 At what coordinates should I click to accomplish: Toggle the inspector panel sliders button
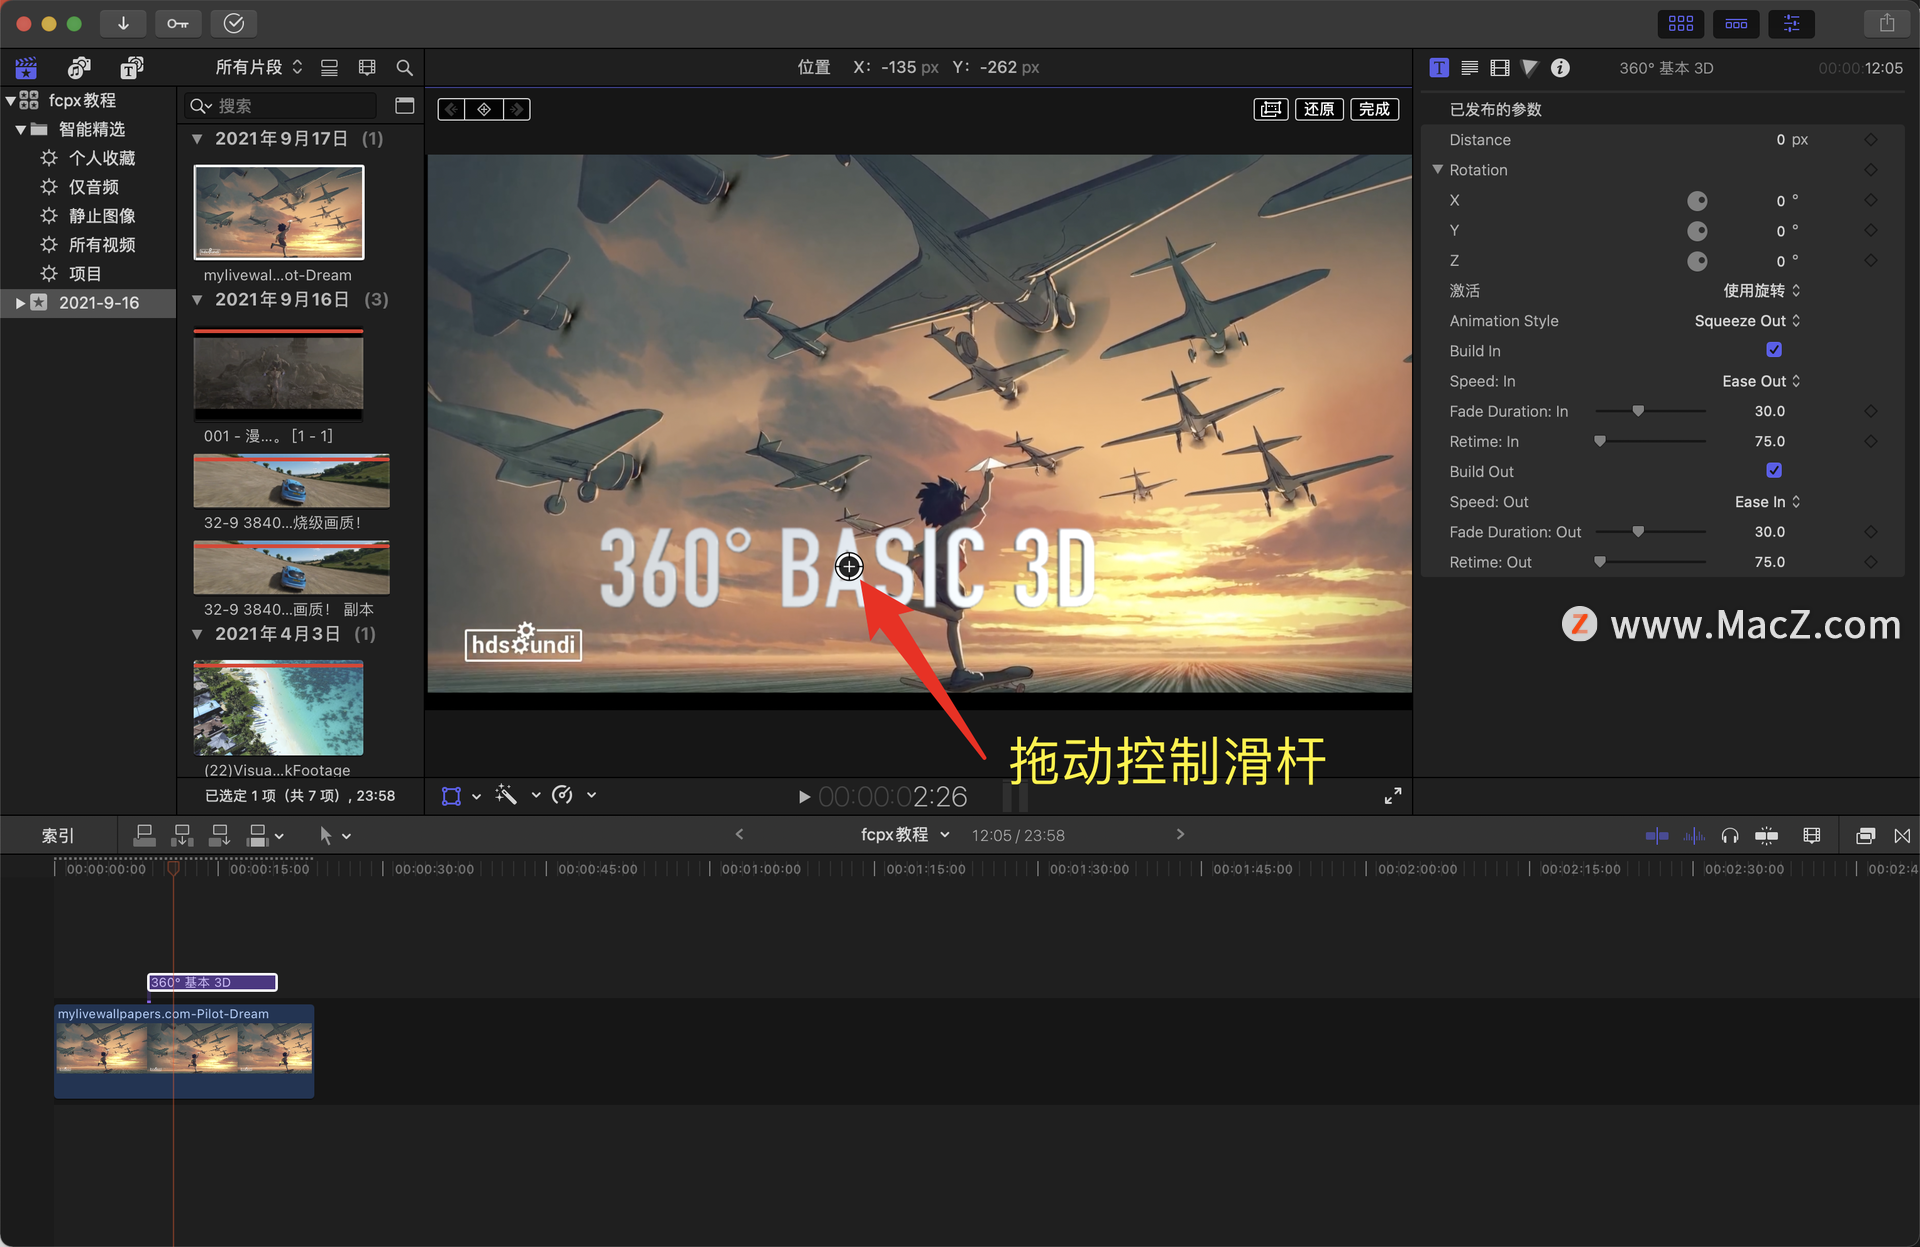point(1791,23)
